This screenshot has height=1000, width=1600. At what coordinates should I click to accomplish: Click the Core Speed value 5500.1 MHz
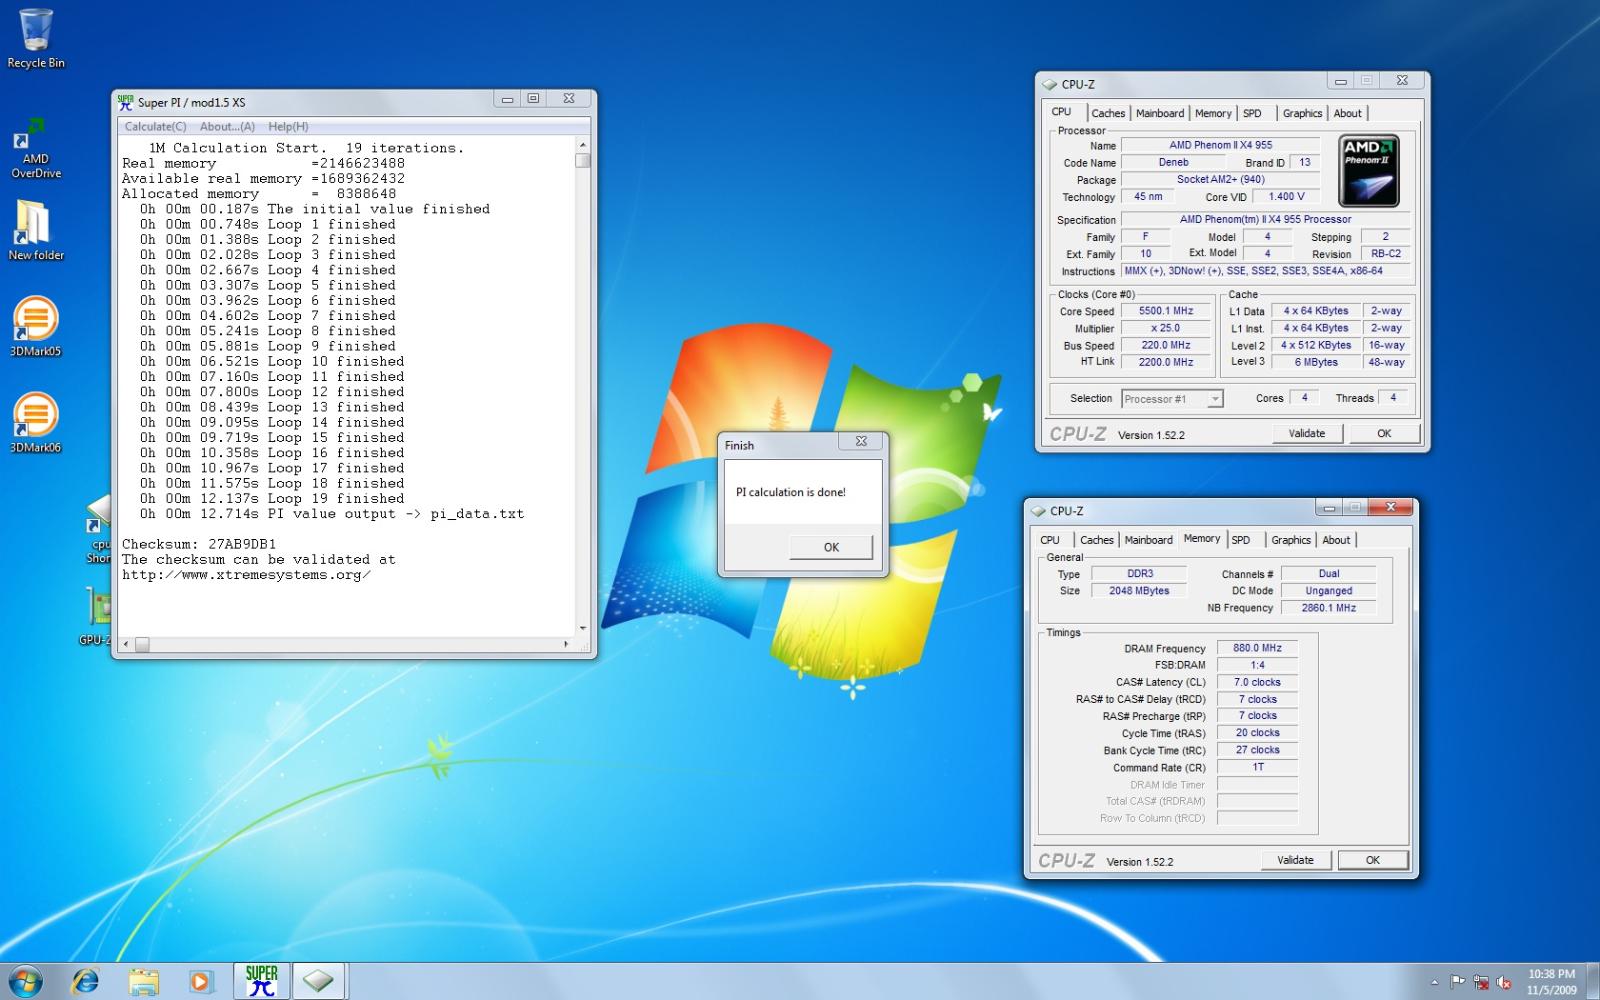(1166, 311)
